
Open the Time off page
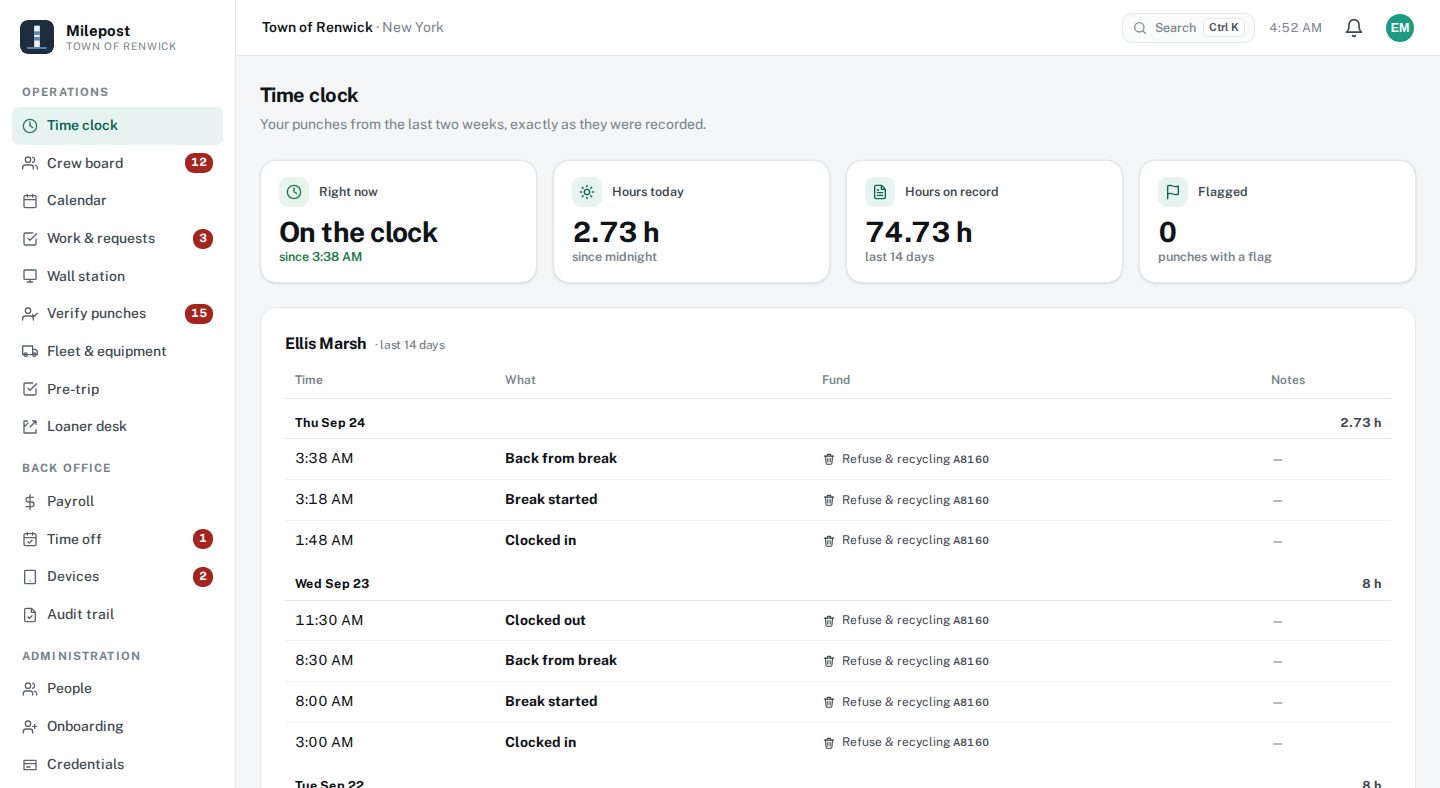click(117, 539)
